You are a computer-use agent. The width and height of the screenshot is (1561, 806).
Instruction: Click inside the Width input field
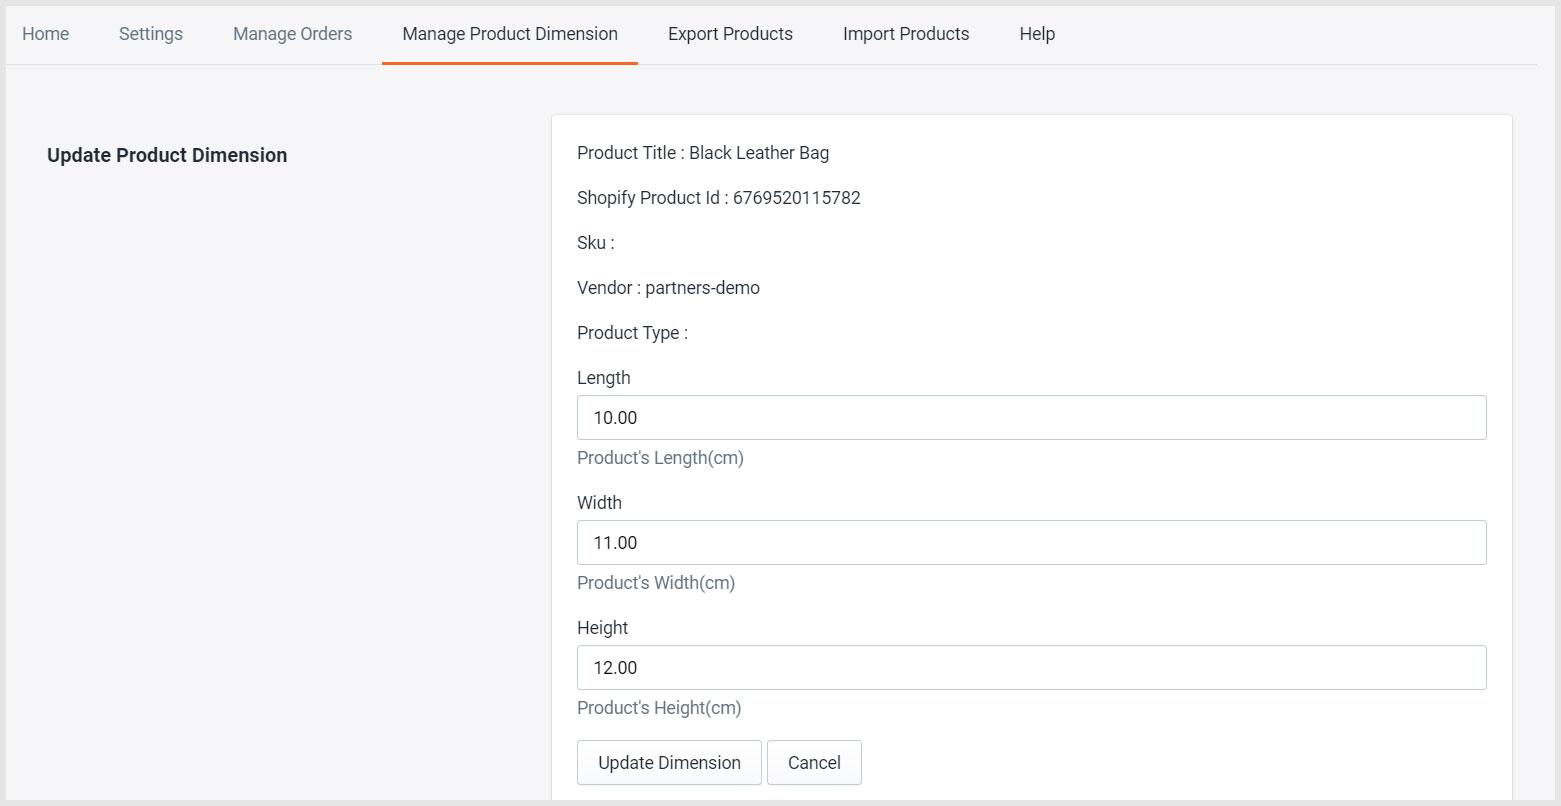tap(1030, 542)
